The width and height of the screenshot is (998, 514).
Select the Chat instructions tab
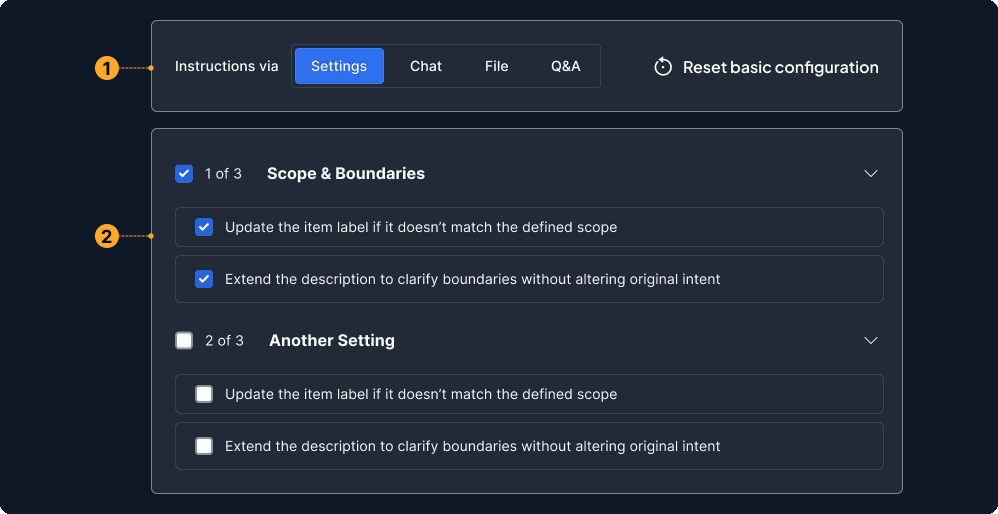click(x=426, y=66)
